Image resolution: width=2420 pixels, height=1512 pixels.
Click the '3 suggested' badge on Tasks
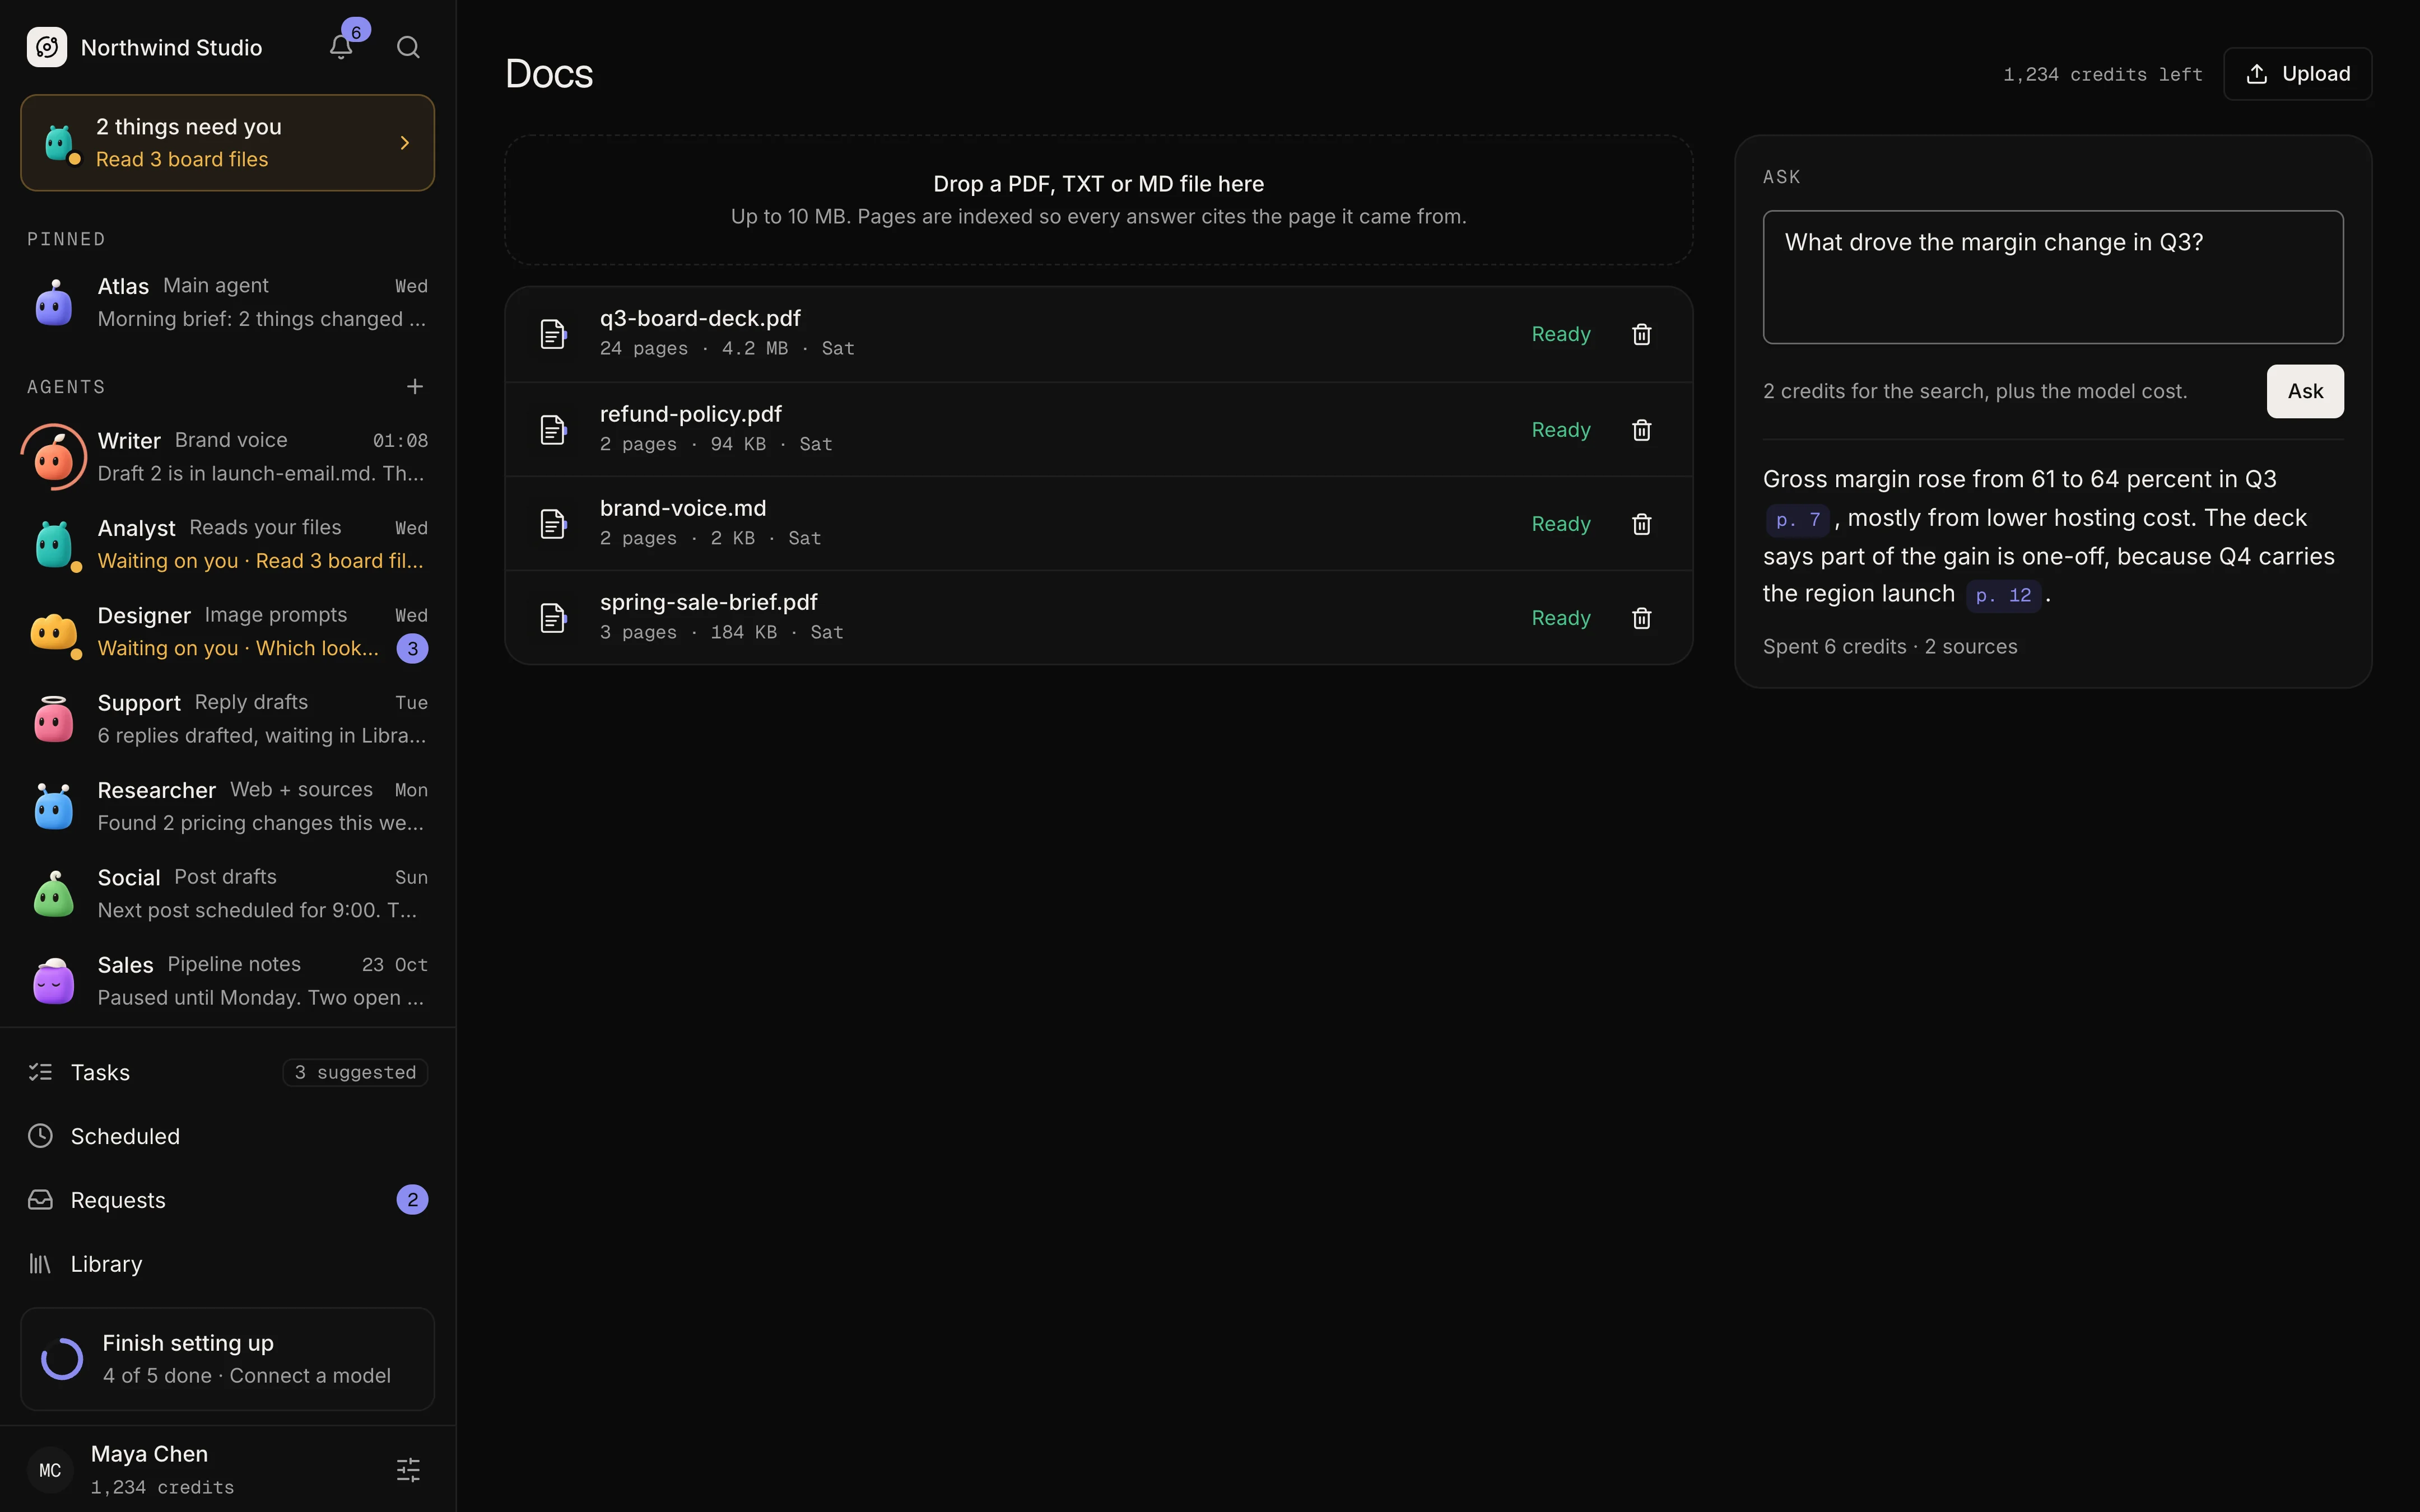pos(355,1072)
